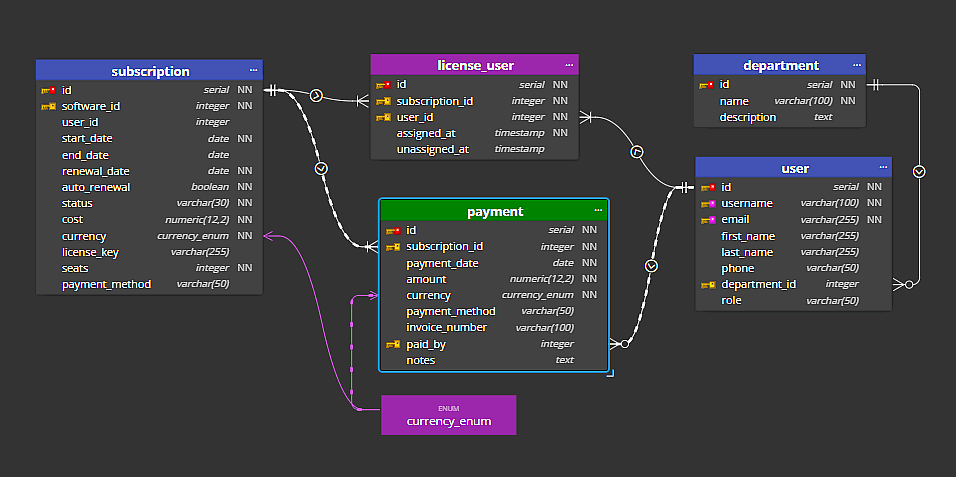Image resolution: width=956 pixels, height=477 pixels.
Task: Click the key icon of license_user subscription_id
Action: pyautogui.click(x=383, y=101)
